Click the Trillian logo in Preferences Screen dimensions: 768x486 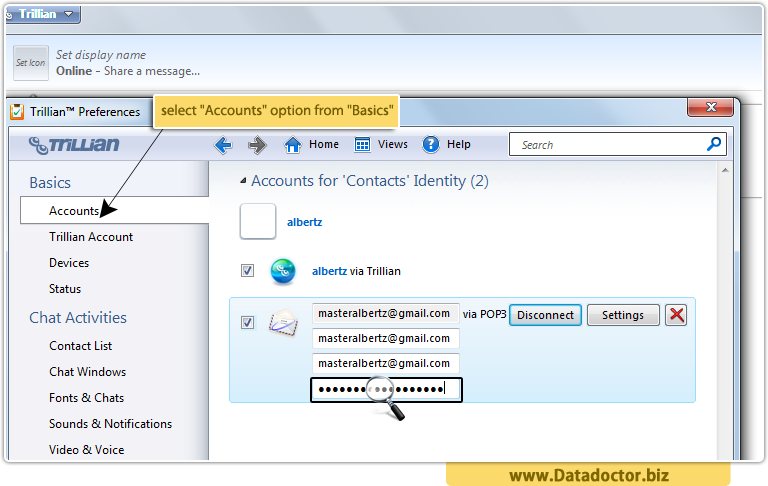click(74, 145)
